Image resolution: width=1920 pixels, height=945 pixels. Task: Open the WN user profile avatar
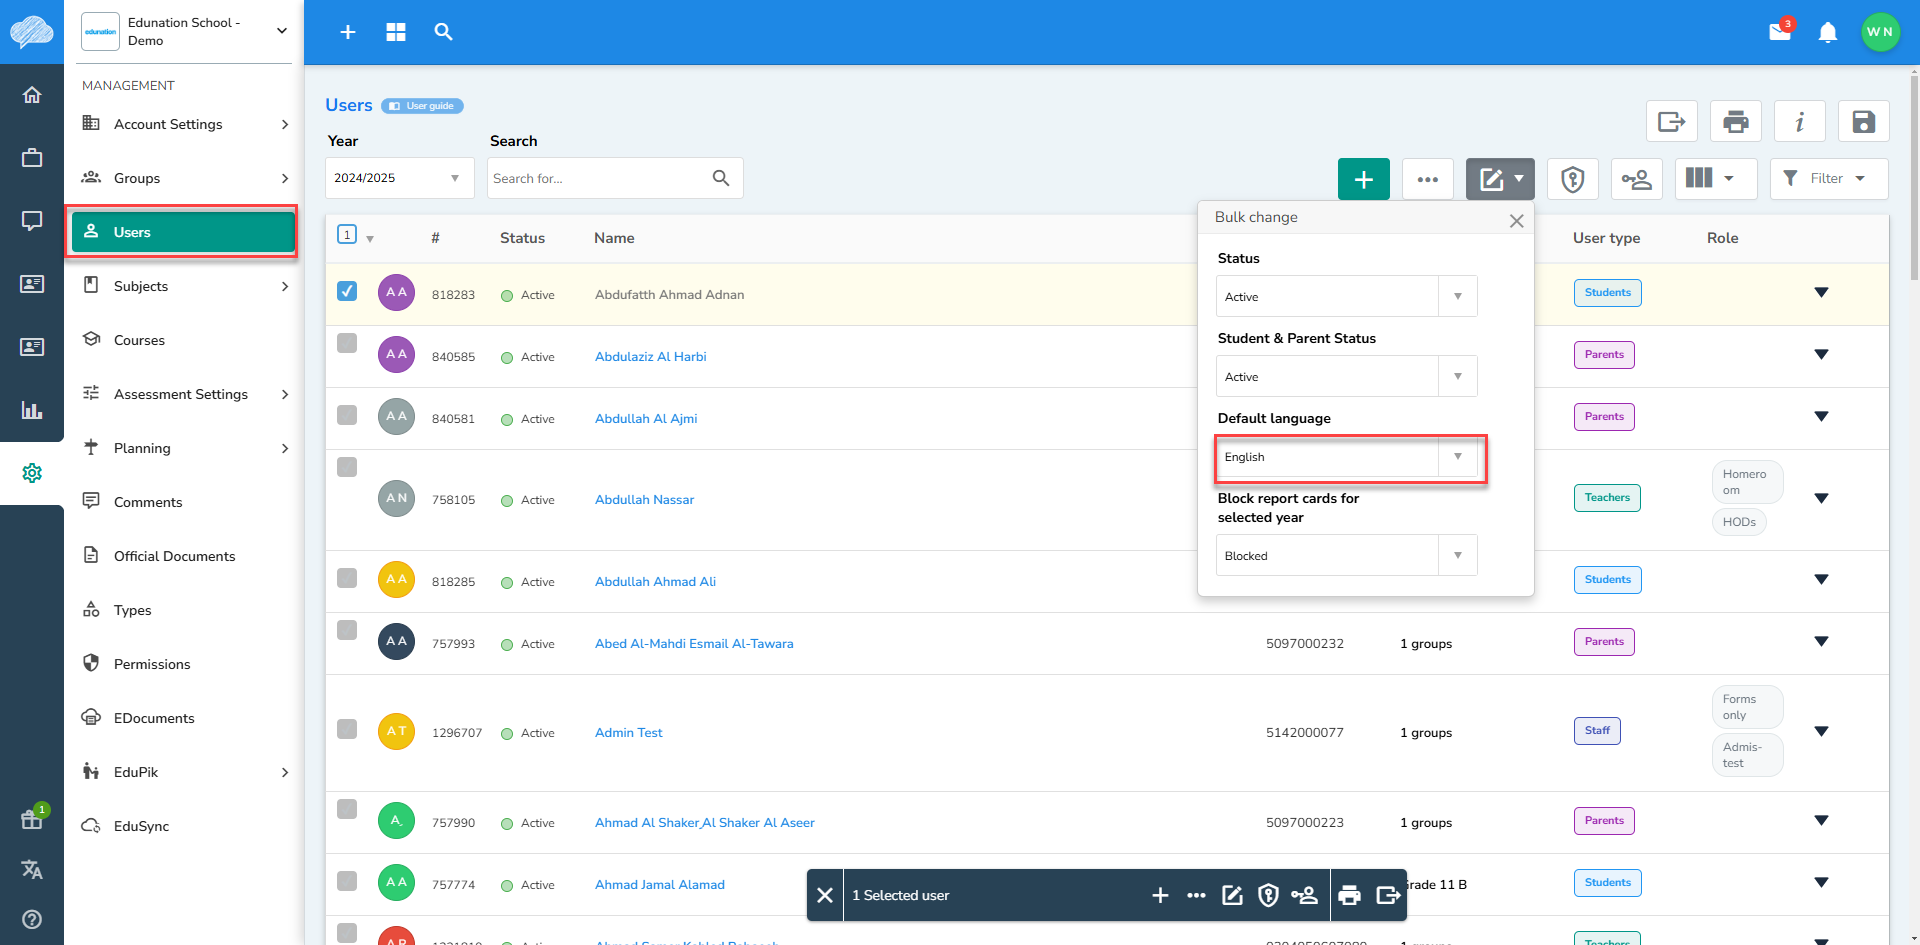(x=1880, y=32)
